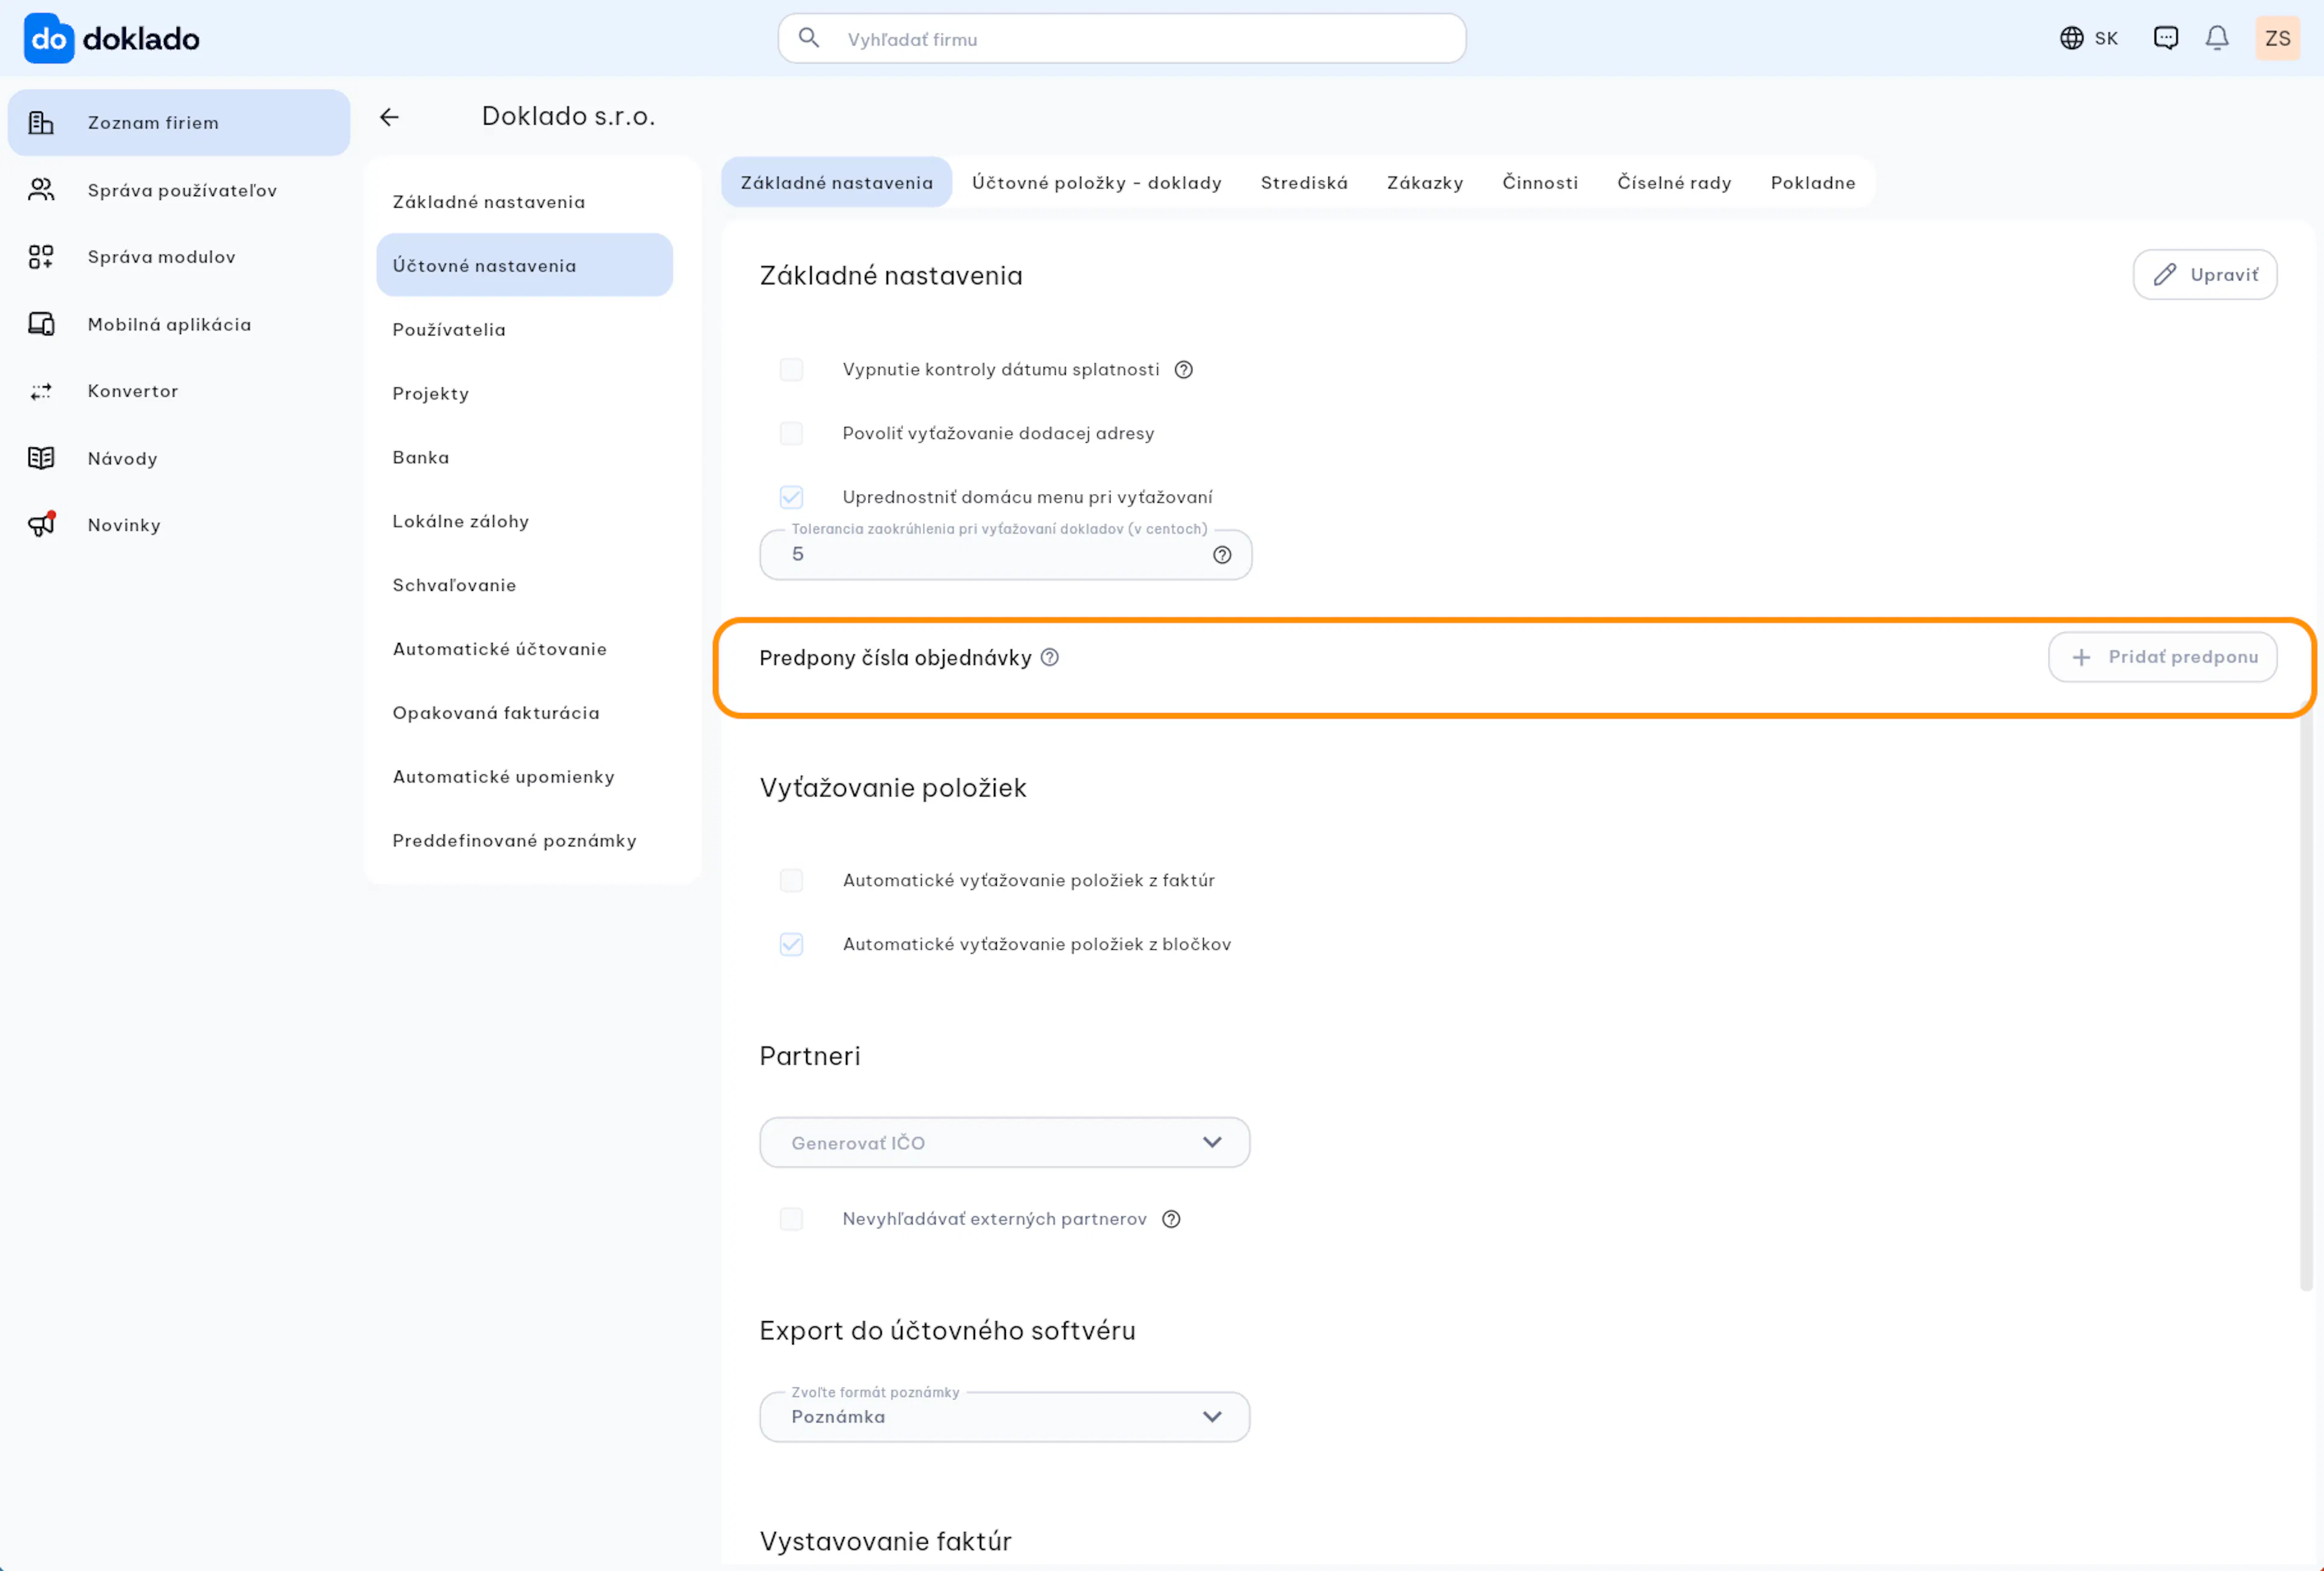This screenshot has width=2324, height=1571.
Task: Switch to Číselné rady tab
Action: 1674,182
